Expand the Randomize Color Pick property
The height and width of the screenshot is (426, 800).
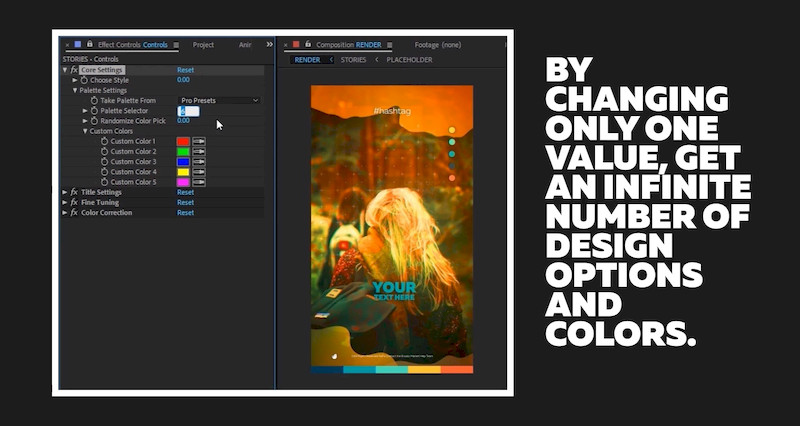[85, 121]
